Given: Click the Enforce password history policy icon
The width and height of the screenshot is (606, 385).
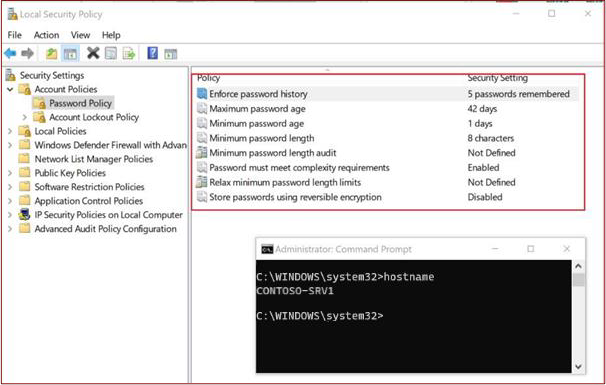Looking at the screenshot, I should [202, 94].
